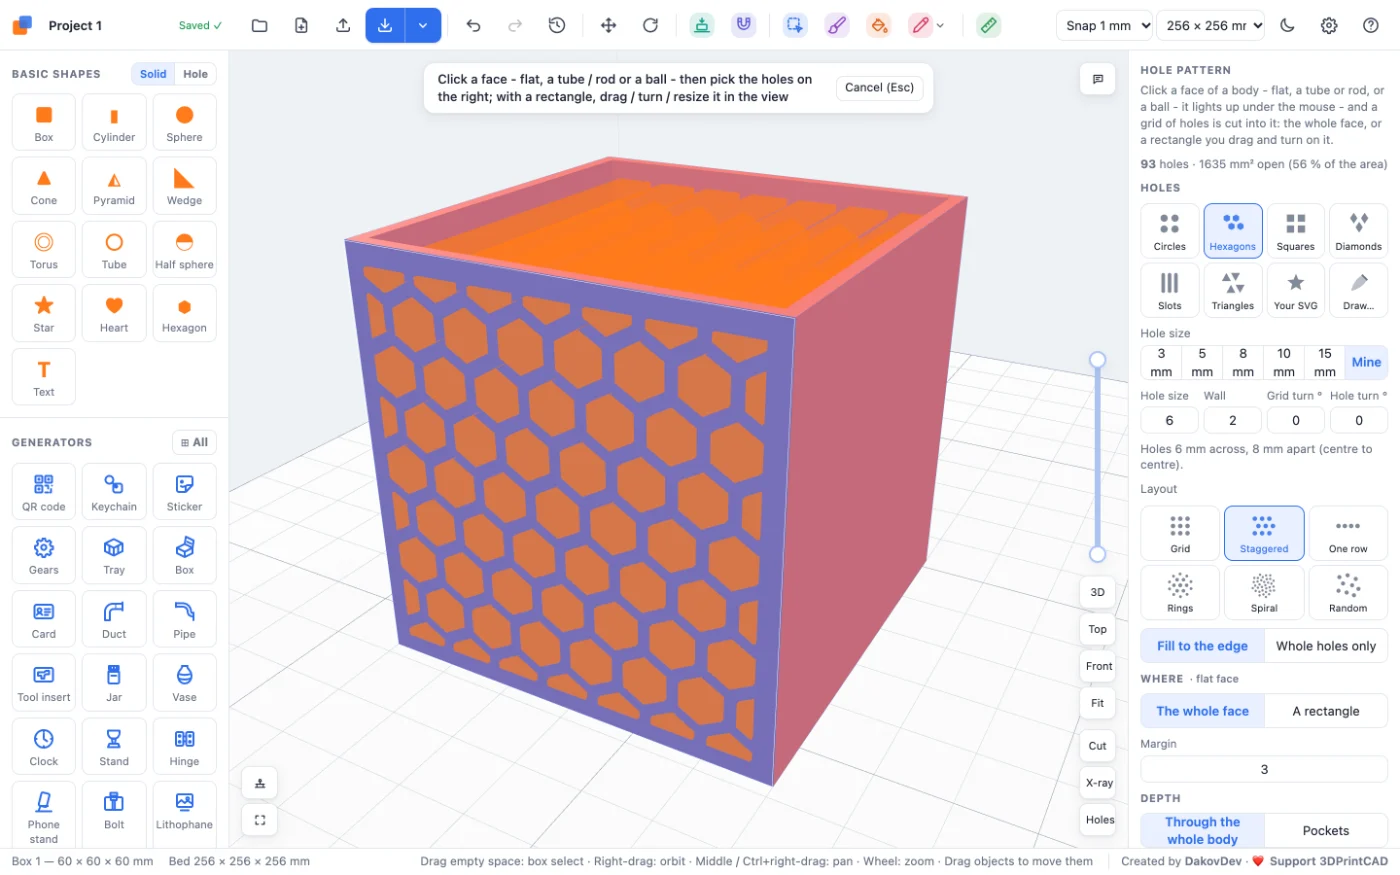Choose the Hexagons hole shape
This screenshot has width=1400, height=875.
(1233, 231)
